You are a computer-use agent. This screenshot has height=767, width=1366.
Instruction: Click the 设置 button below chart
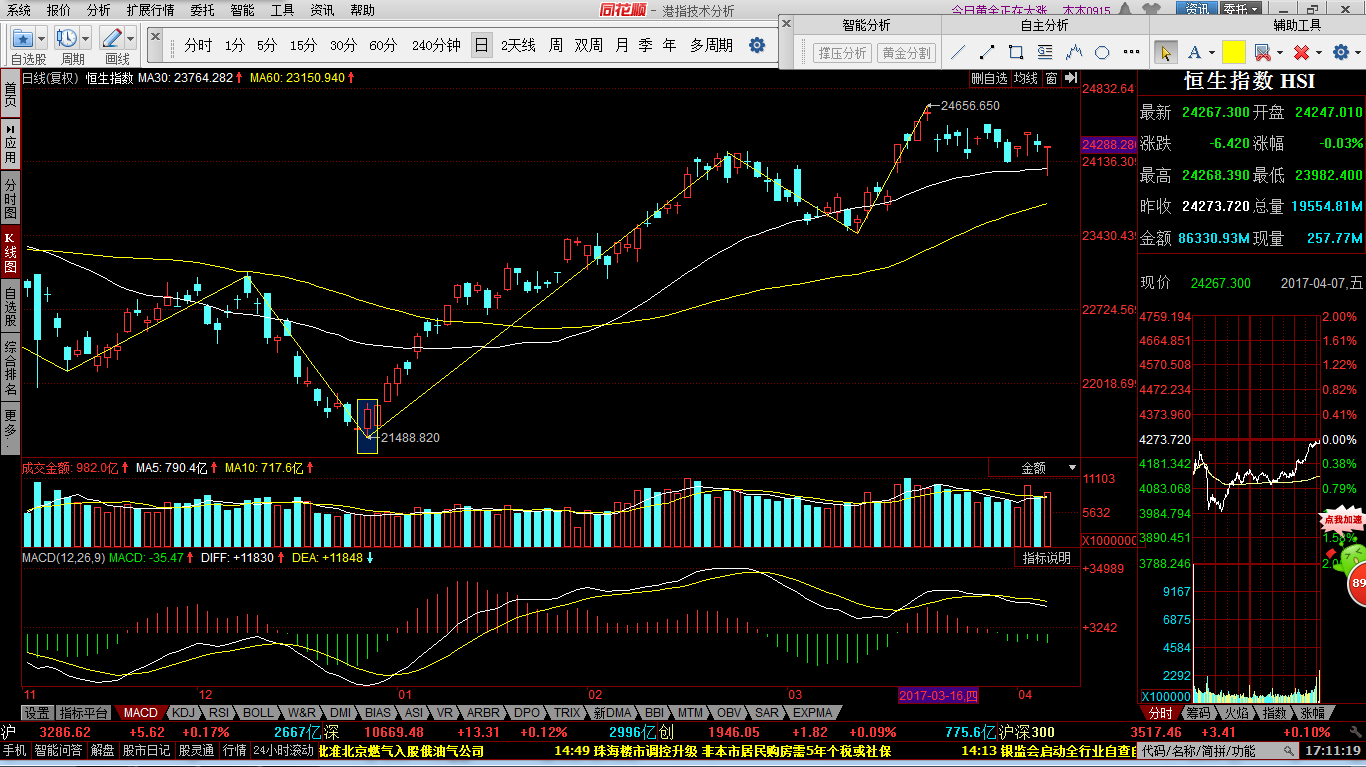(x=37, y=713)
